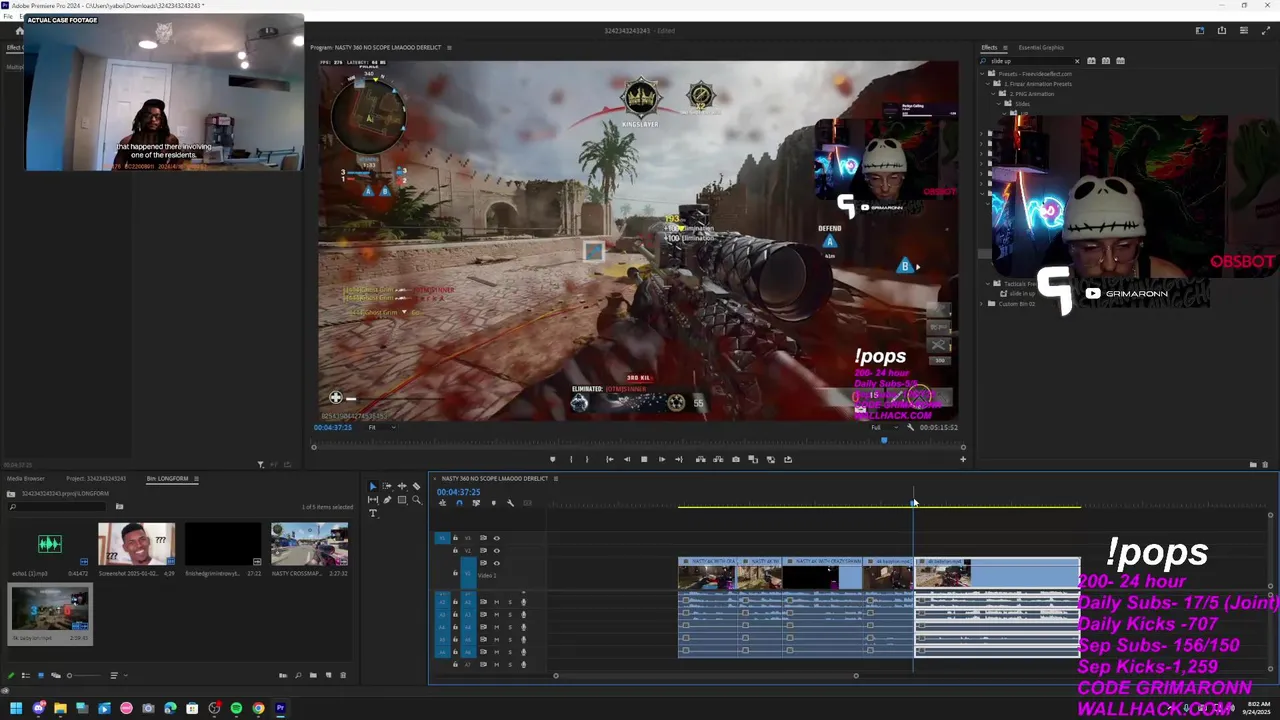Open the Full playback resolution dropdown
The width and height of the screenshot is (1280, 720).
882,427
